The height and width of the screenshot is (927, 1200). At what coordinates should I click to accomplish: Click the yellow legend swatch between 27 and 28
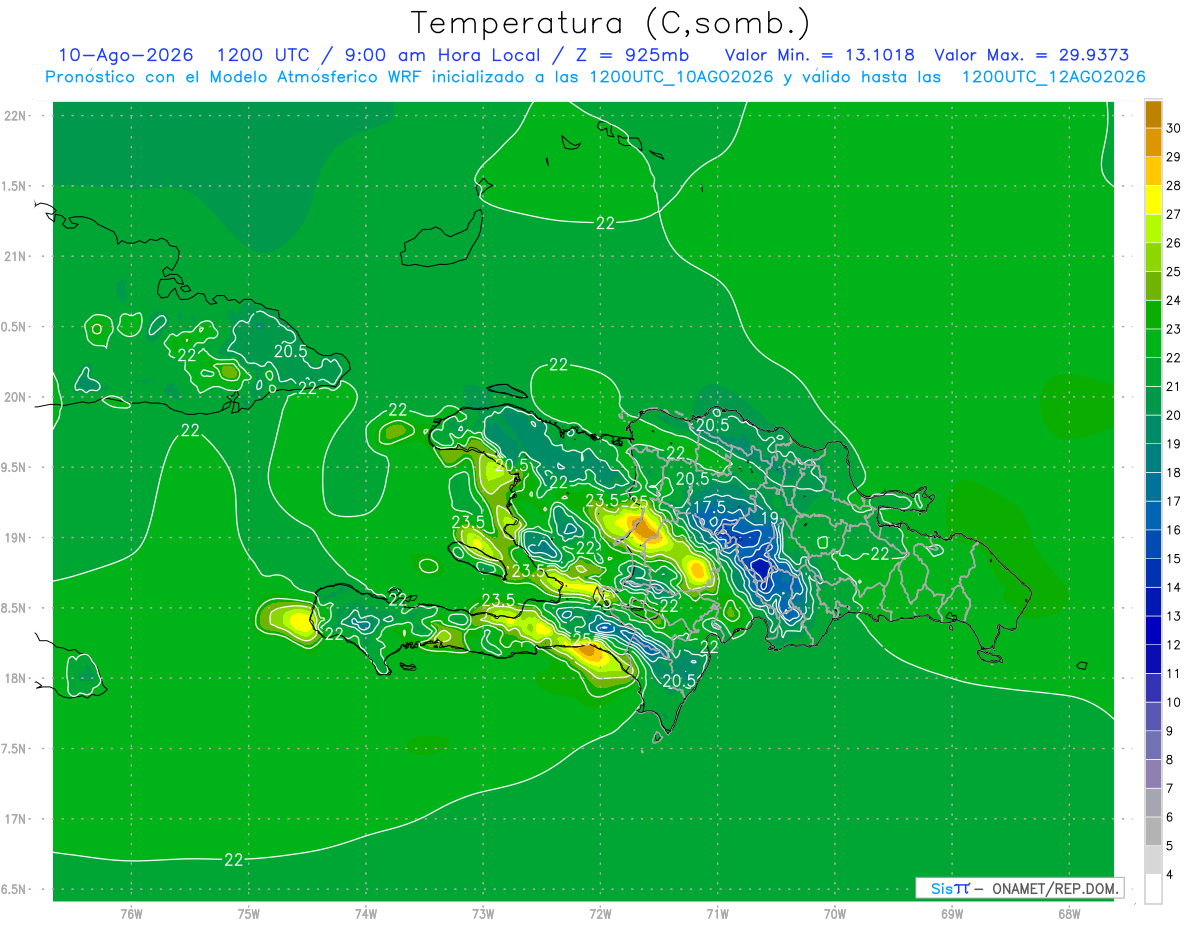point(1153,200)
